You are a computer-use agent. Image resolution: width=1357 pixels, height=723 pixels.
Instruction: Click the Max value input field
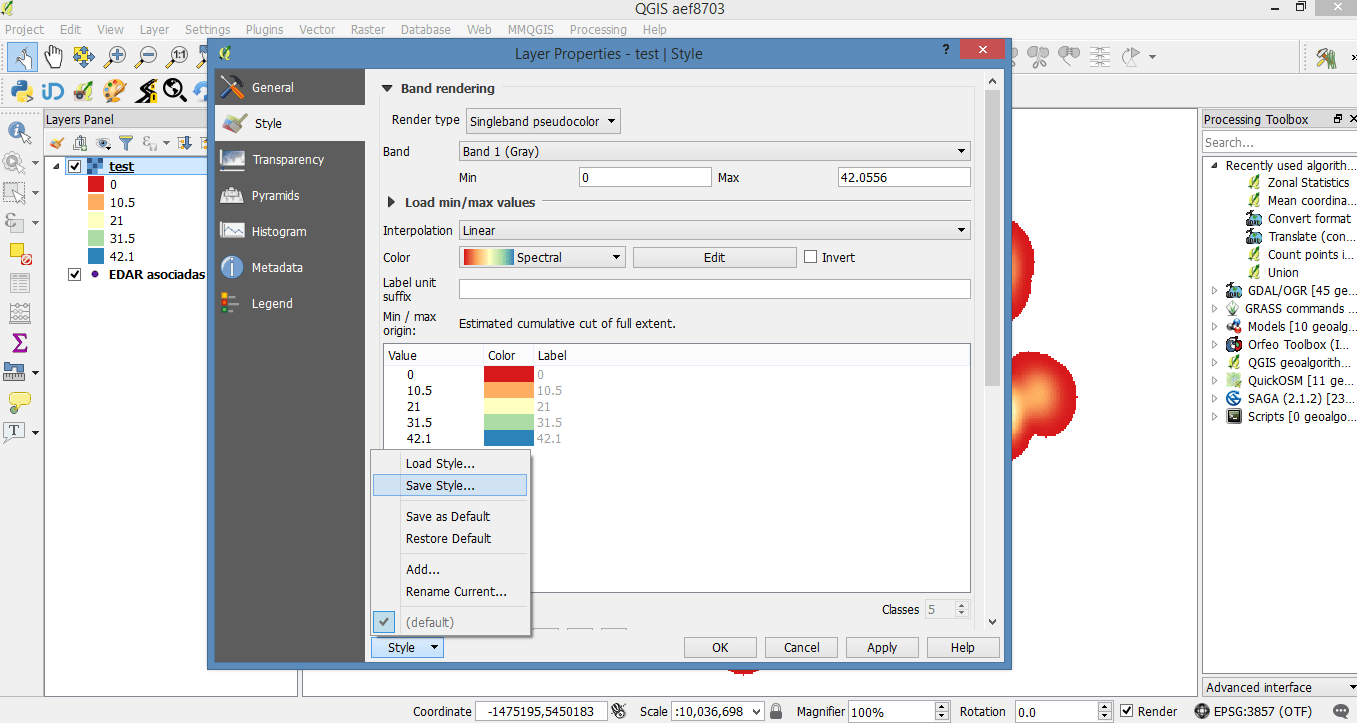(903, 176)
